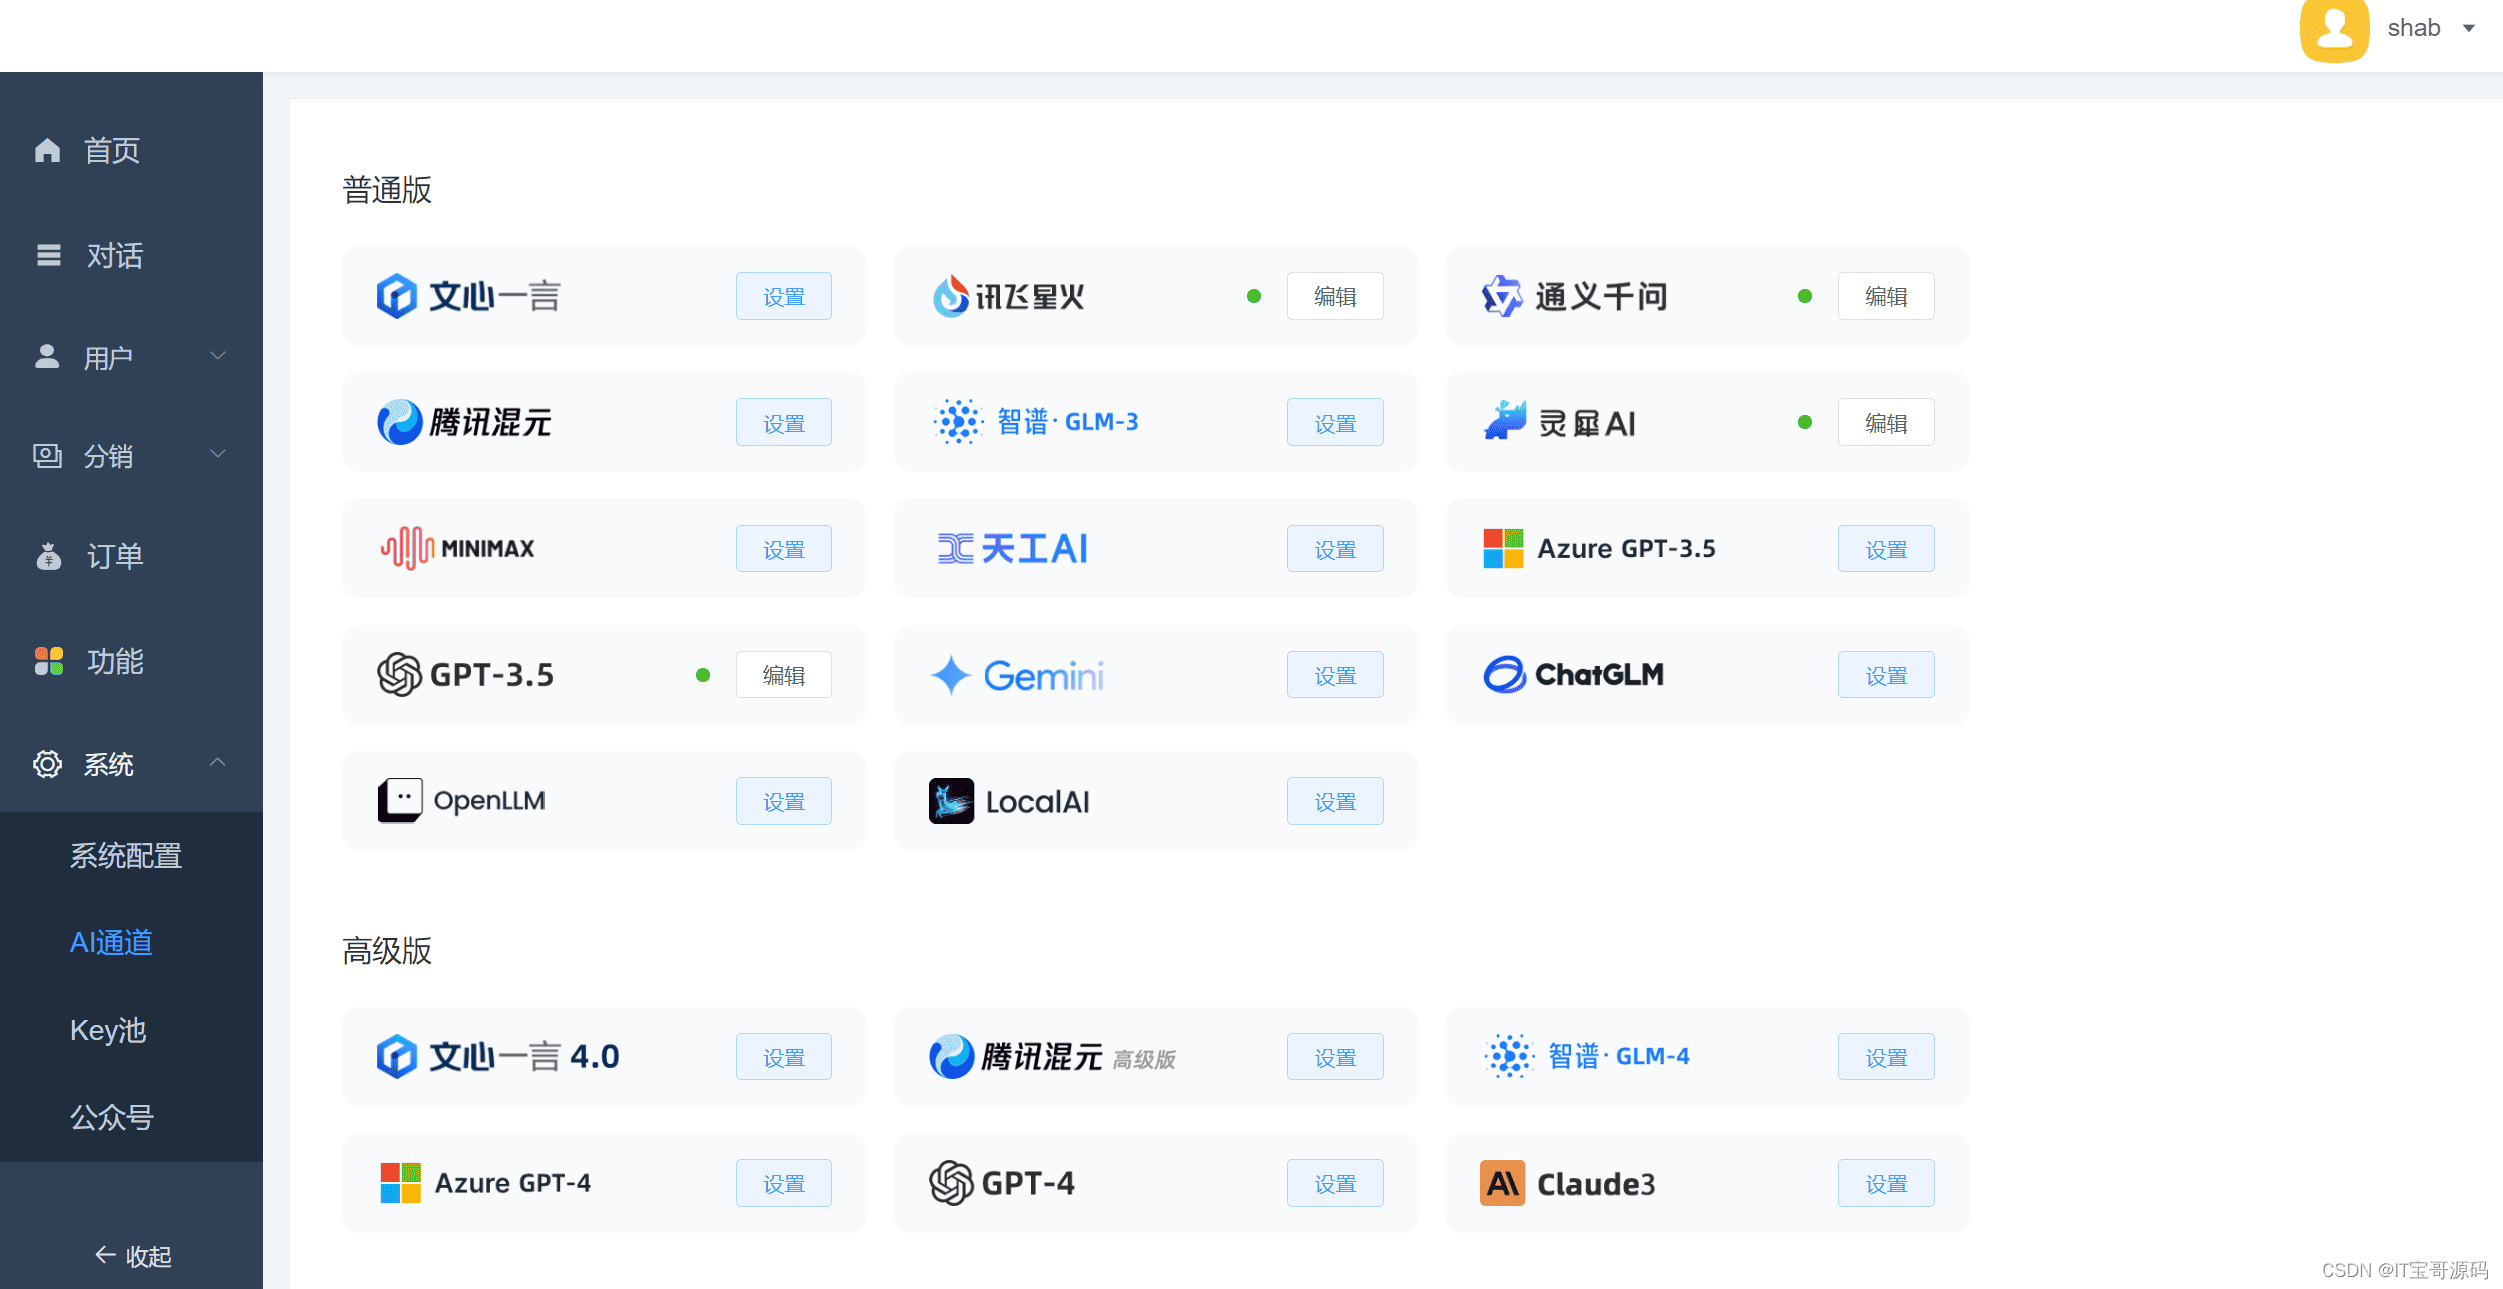The image size is (2503, 1289).
Task: Click the Claude3 Anthropic logo
Action: [1502, 1183]
